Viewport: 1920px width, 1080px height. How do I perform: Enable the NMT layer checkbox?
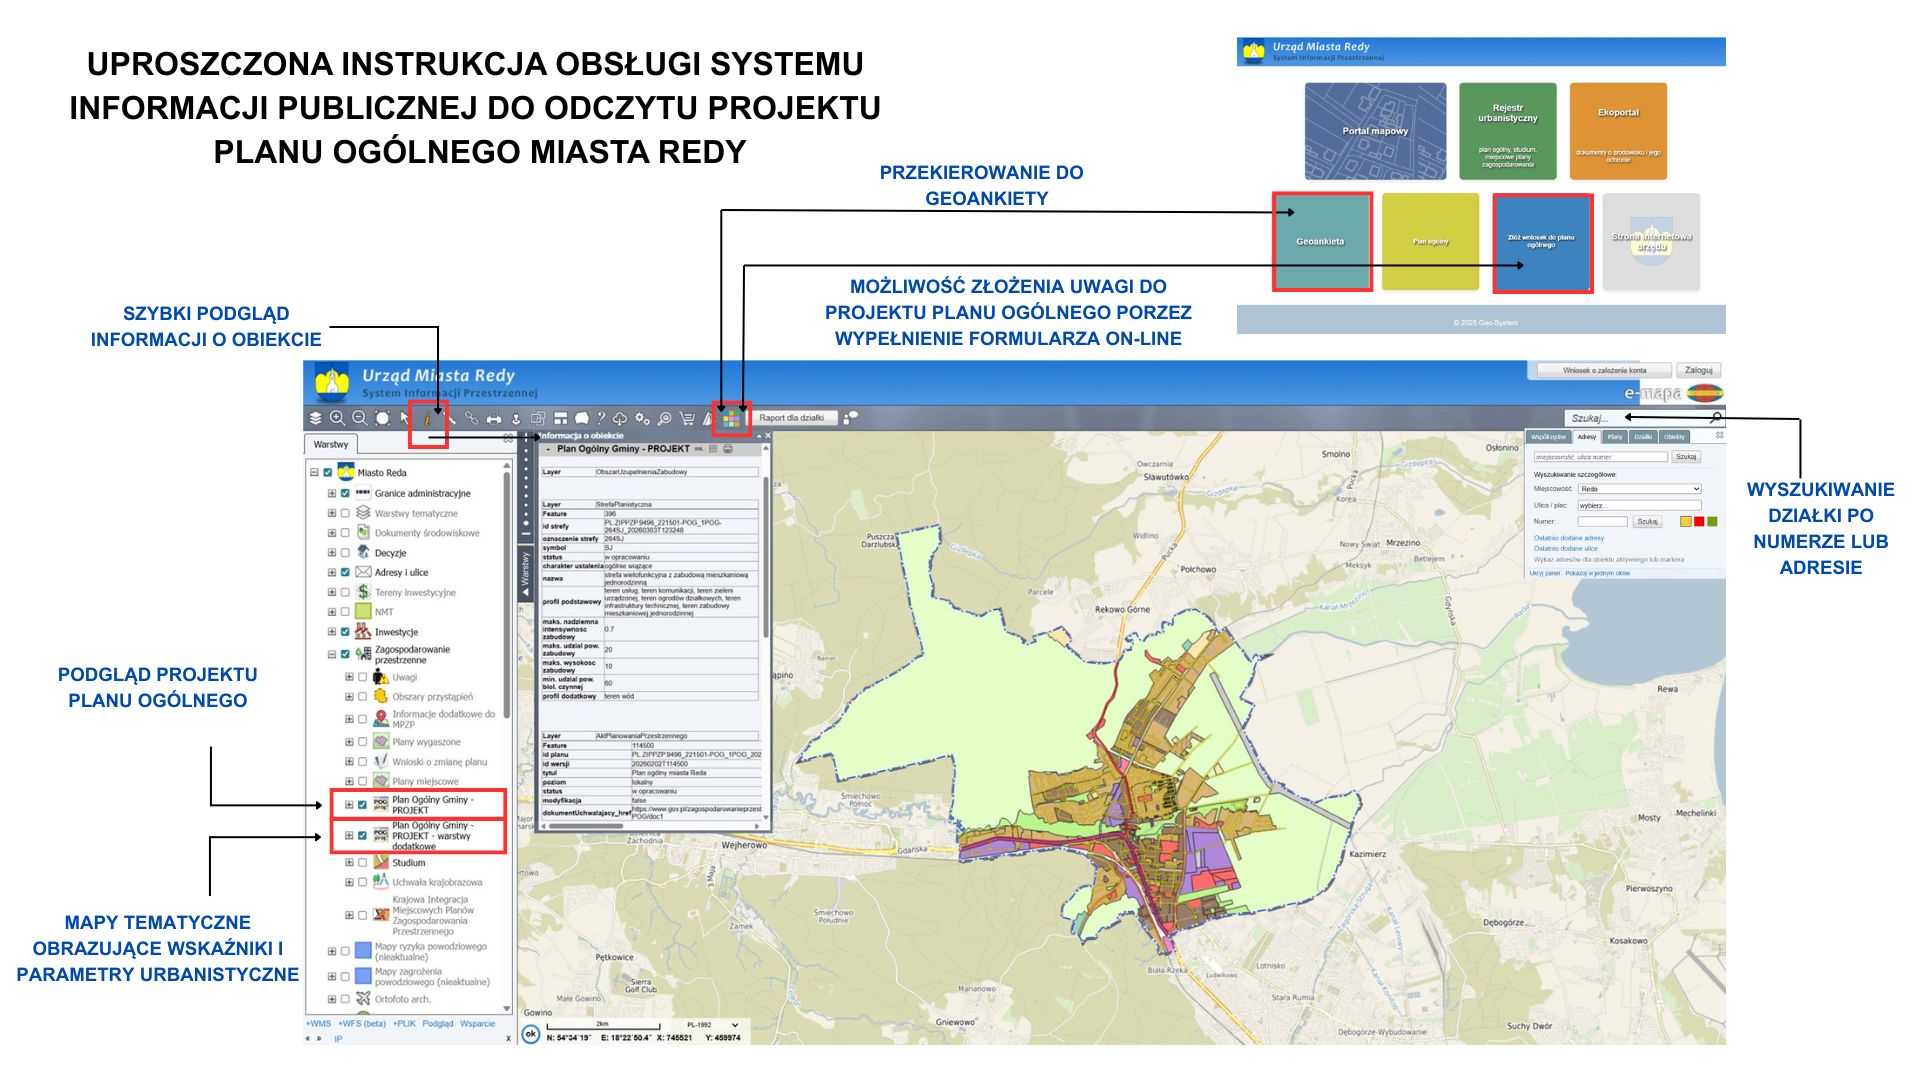click(345, 611)
